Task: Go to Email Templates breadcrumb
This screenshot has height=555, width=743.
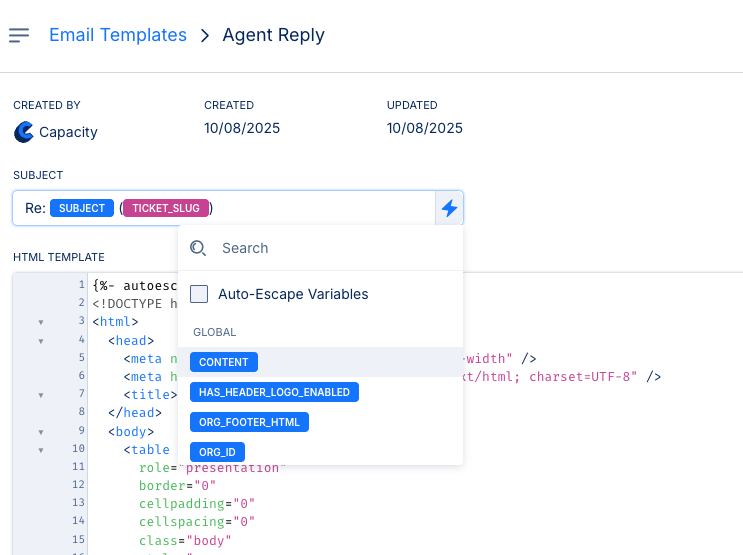Action: (118, 35)
